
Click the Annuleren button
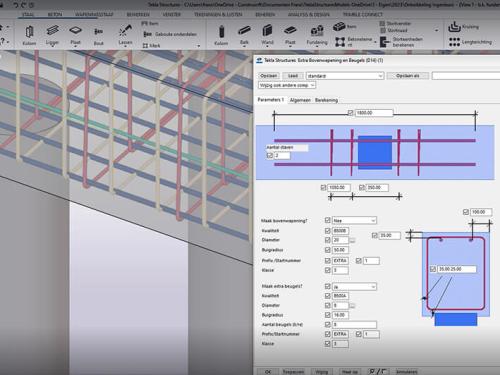pos(407,372)
